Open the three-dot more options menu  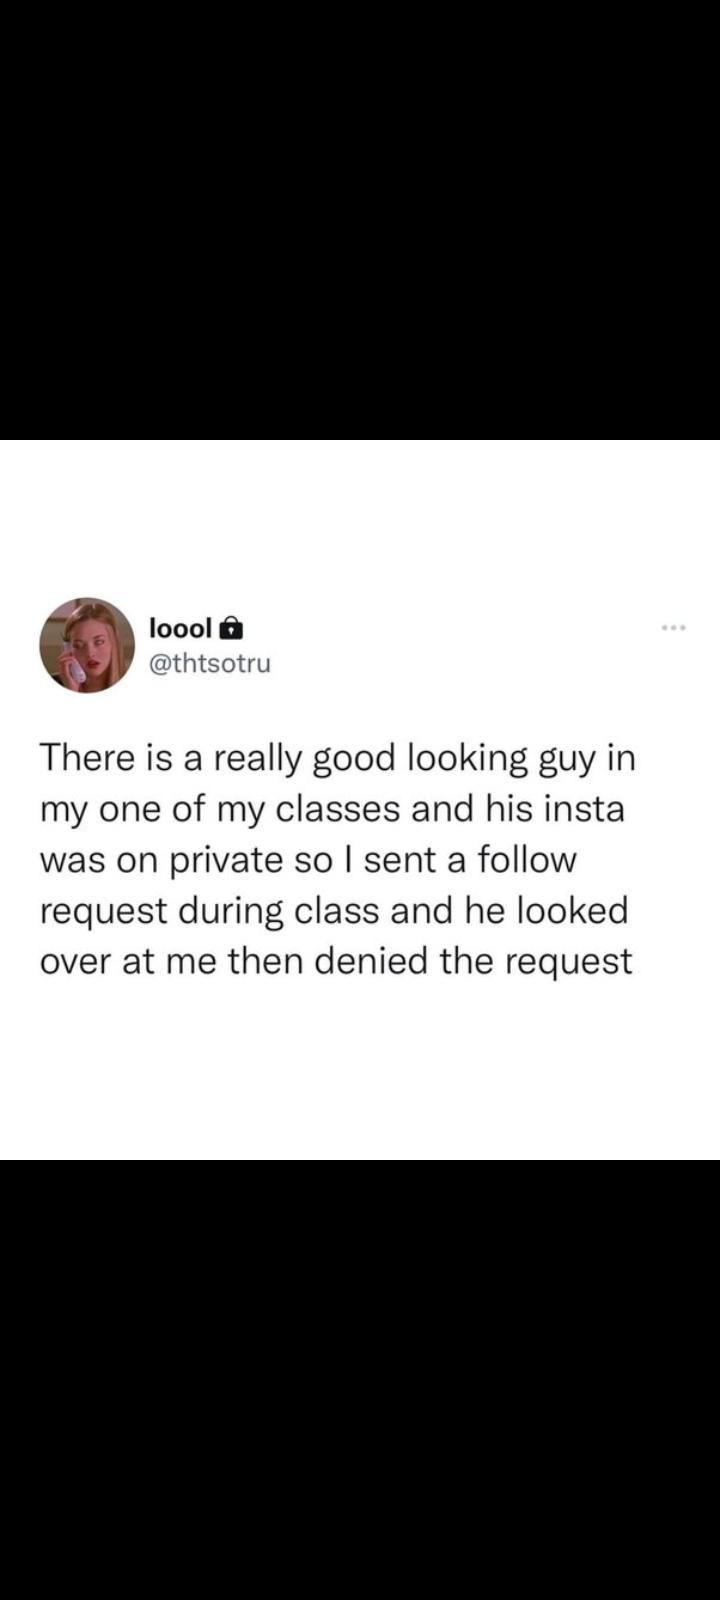[x=673, y=628]
